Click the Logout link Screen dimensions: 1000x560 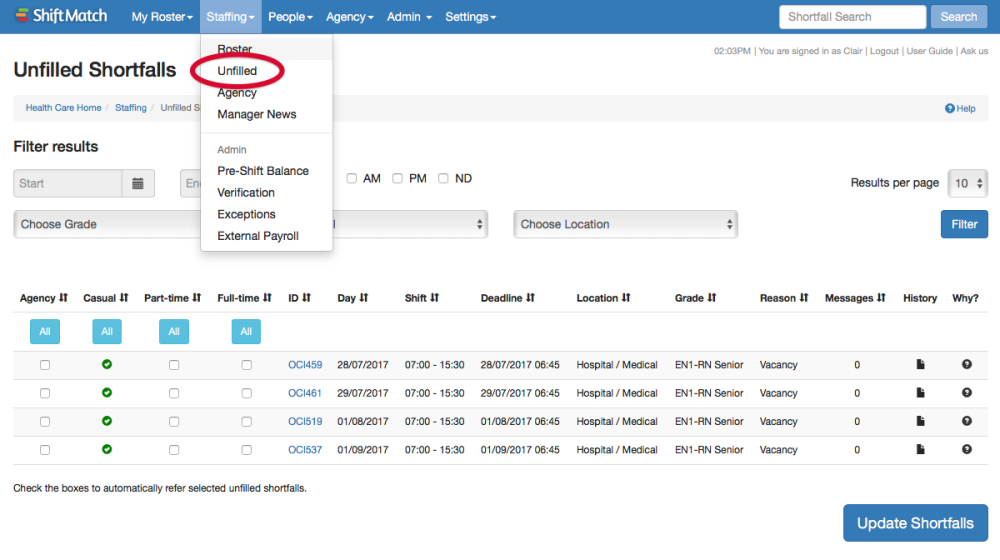884,51
